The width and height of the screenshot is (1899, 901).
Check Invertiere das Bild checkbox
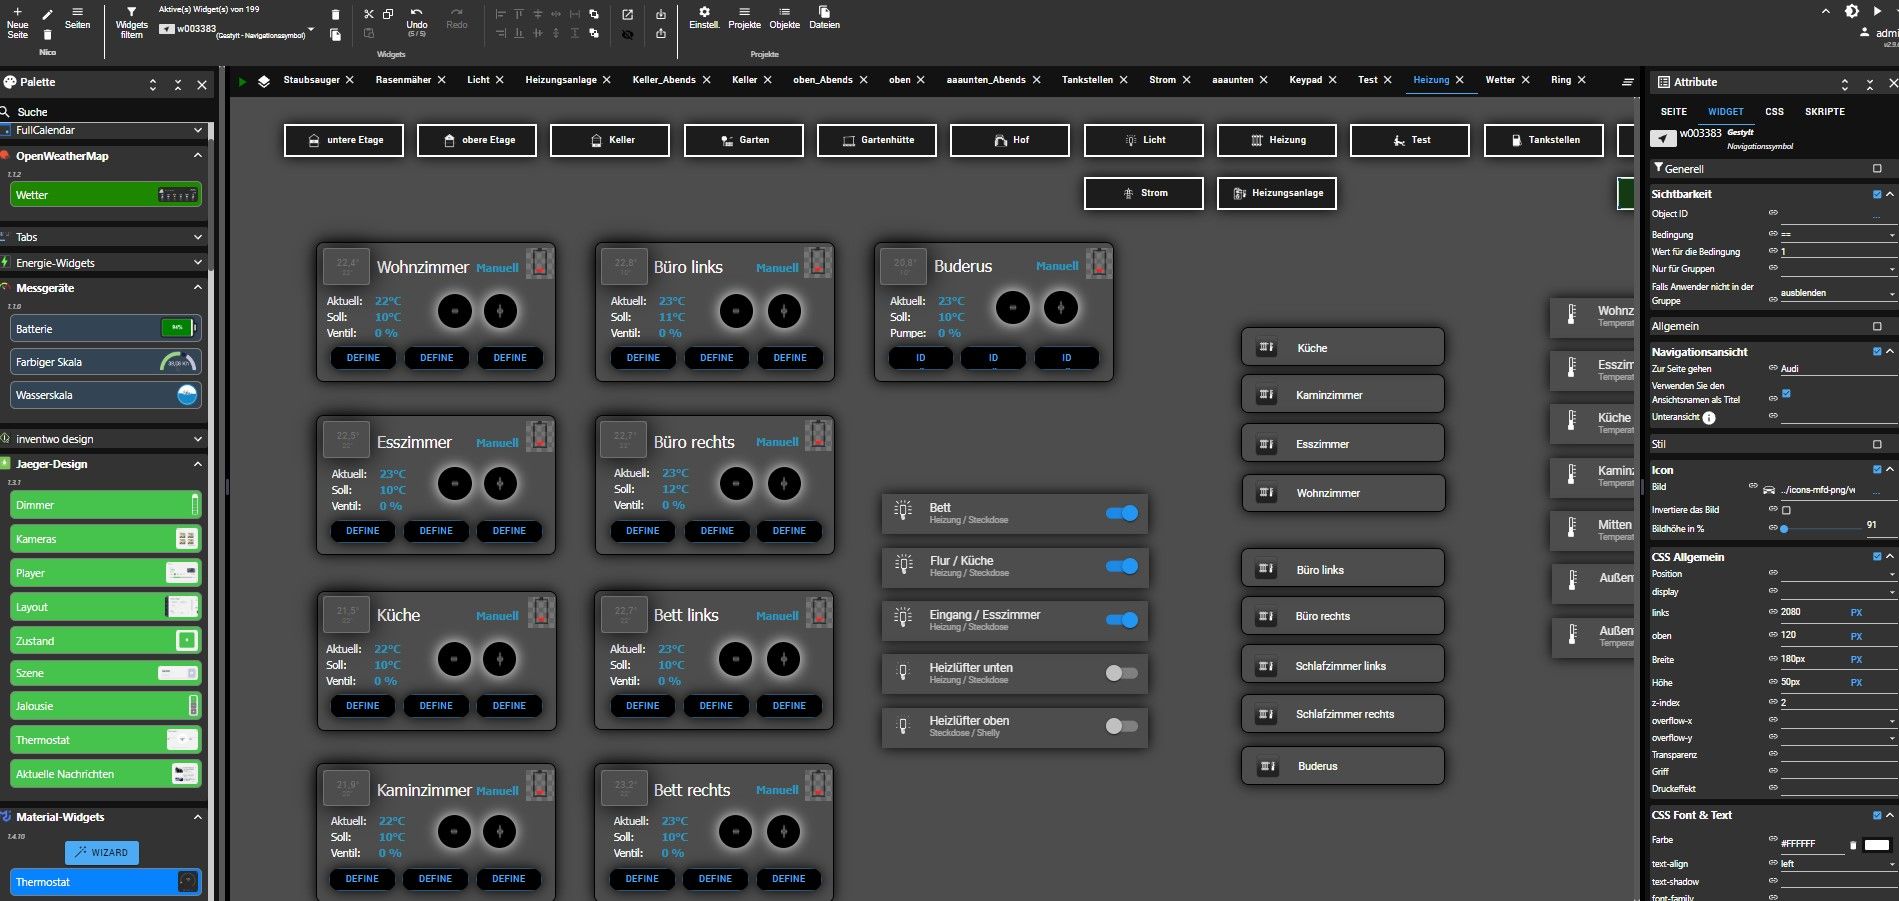[x=1786, y=510]
